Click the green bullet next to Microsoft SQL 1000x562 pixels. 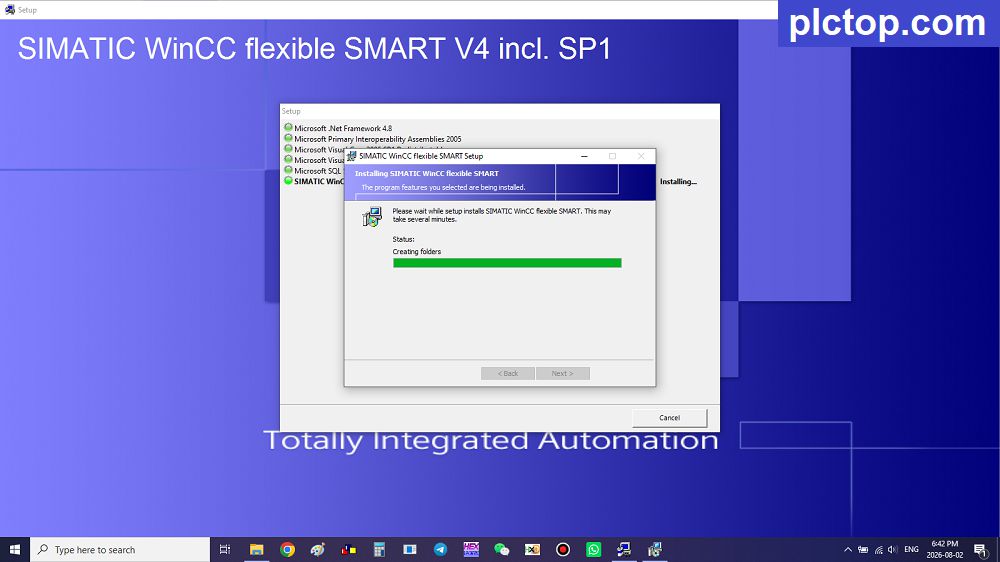[288, 170]
